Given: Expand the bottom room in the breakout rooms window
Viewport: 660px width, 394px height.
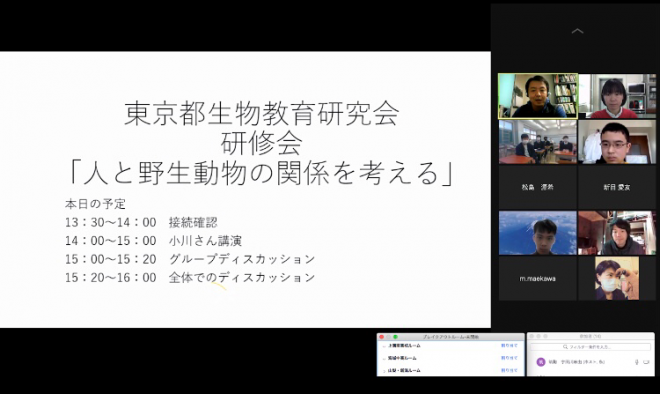Looking at the screenshot, I should pyautogui.click(x=384, y=371).
